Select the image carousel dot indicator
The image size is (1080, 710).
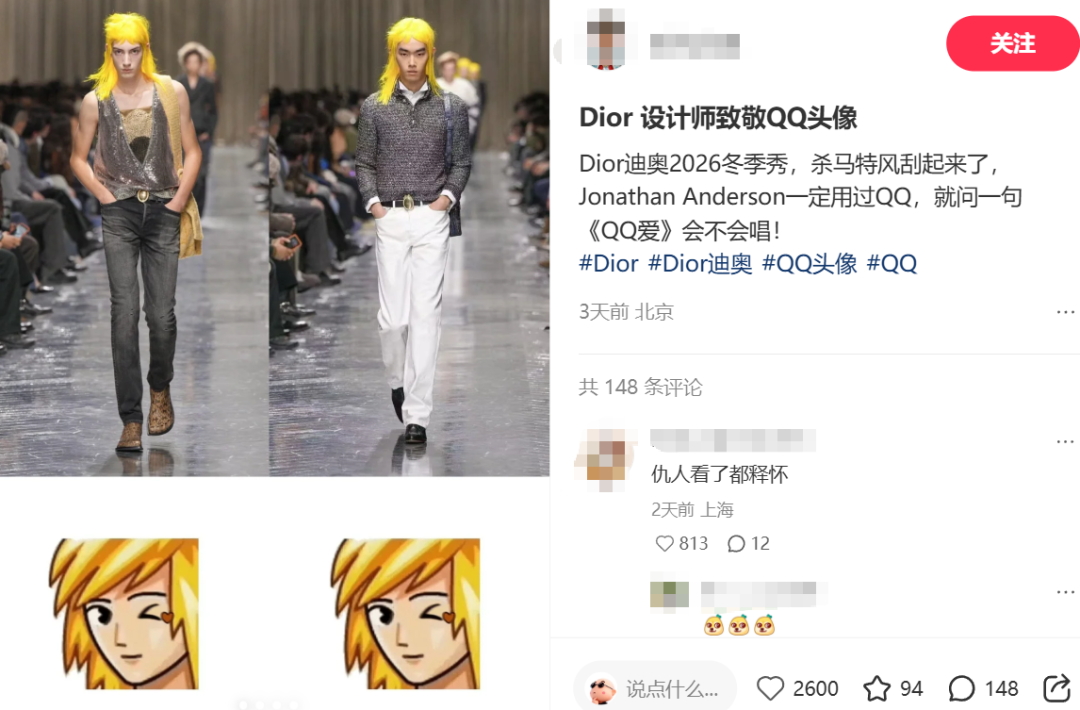click(x=269, y=704)
